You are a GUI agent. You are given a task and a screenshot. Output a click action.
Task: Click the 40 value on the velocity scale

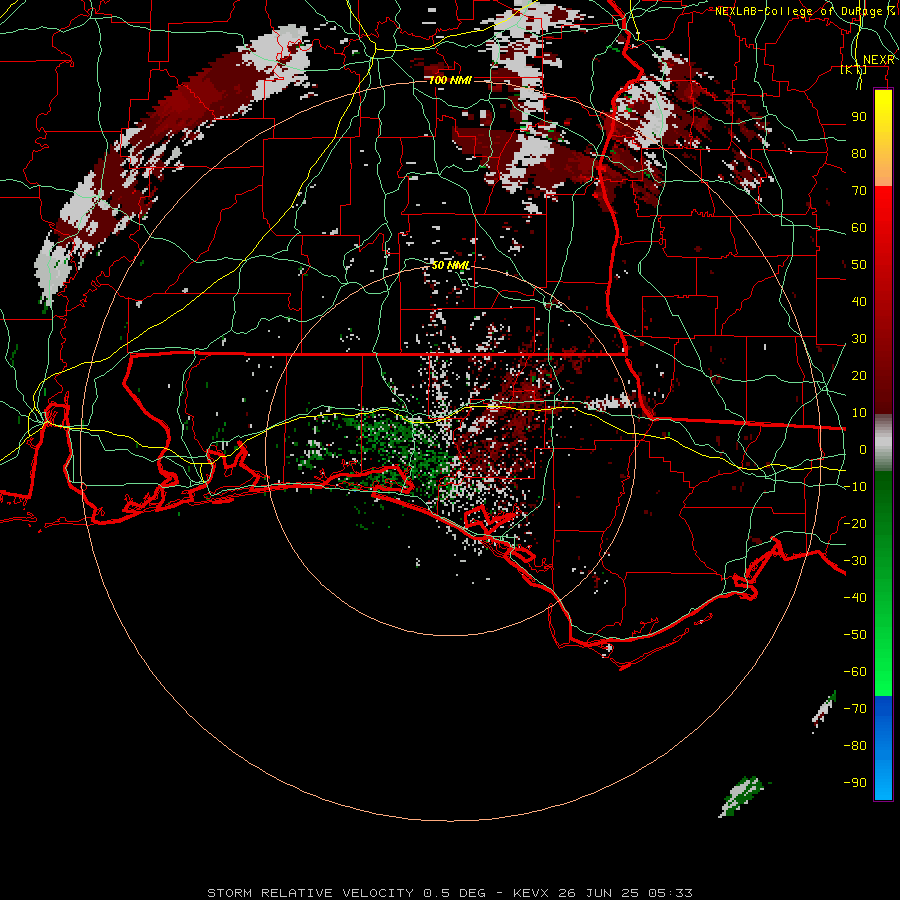tap(859, 302)
